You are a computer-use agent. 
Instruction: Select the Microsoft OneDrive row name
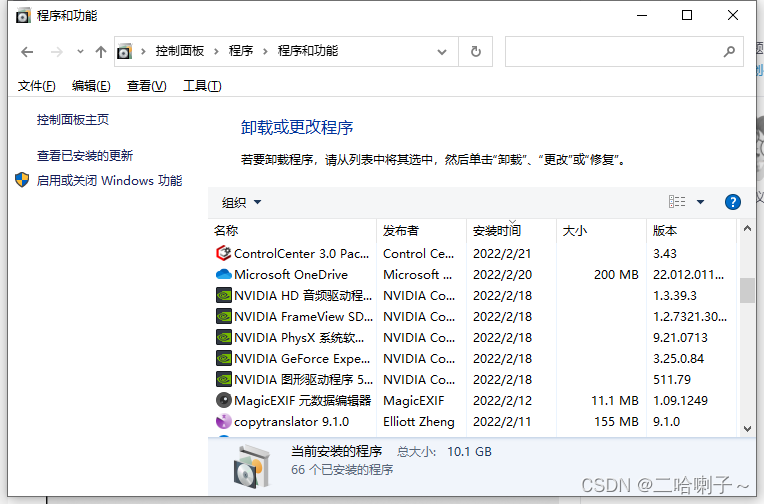coord(291,274)
